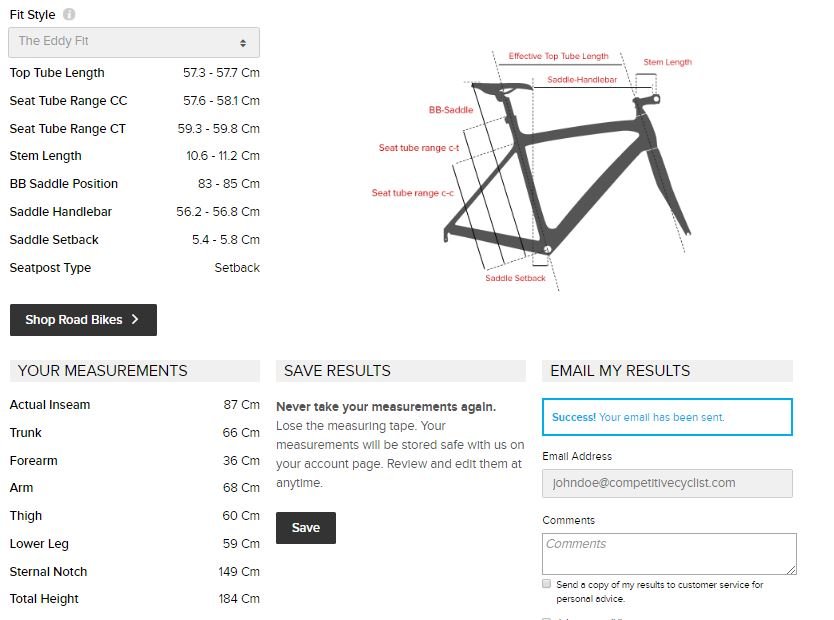Click the BB-Saddle diagram label
The image size is (834, 620).
click(451, 110)
